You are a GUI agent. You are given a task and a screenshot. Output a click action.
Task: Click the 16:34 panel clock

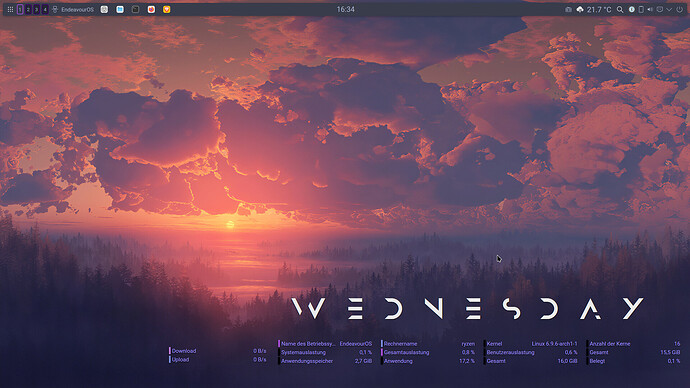pos(345,9)
